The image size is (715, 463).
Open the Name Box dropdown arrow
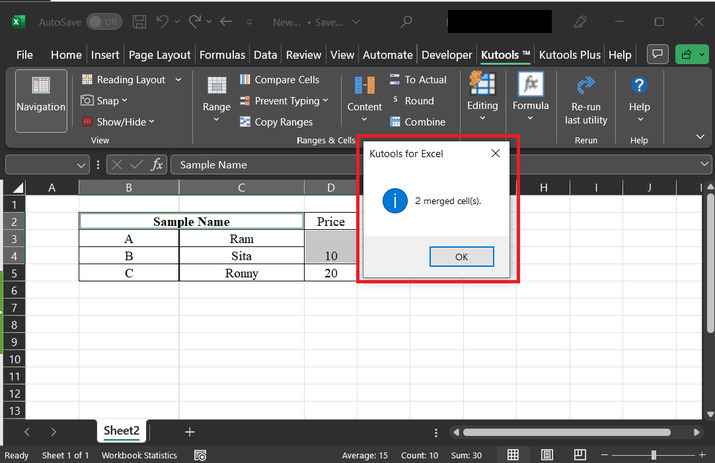[82, 165]
